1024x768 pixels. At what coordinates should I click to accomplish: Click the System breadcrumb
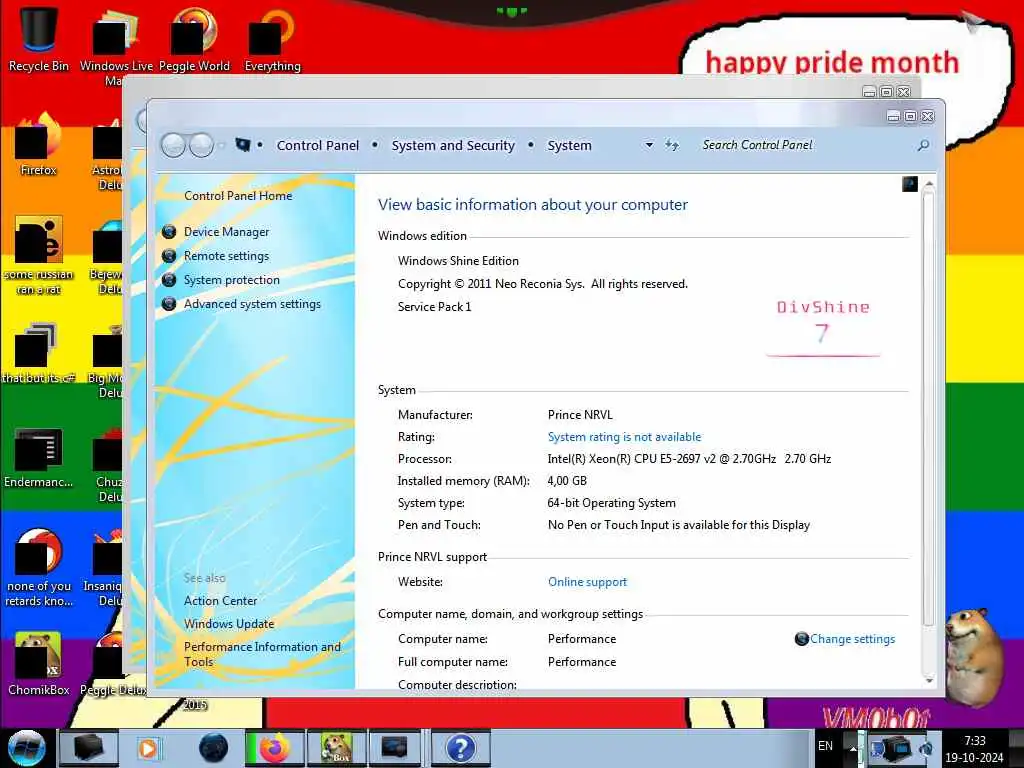[x=569, y=145]
